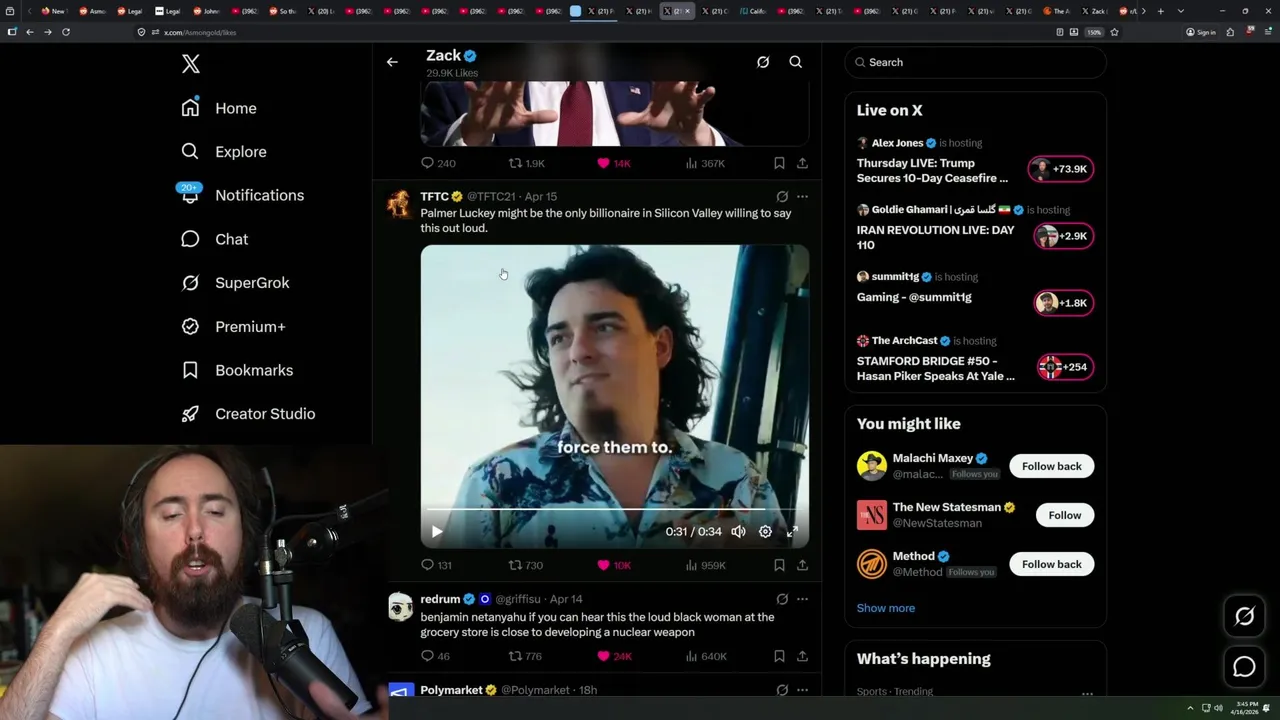Unlike redrum post with 24K likes
Screen dimensions: 1280x720
point(614,656)
